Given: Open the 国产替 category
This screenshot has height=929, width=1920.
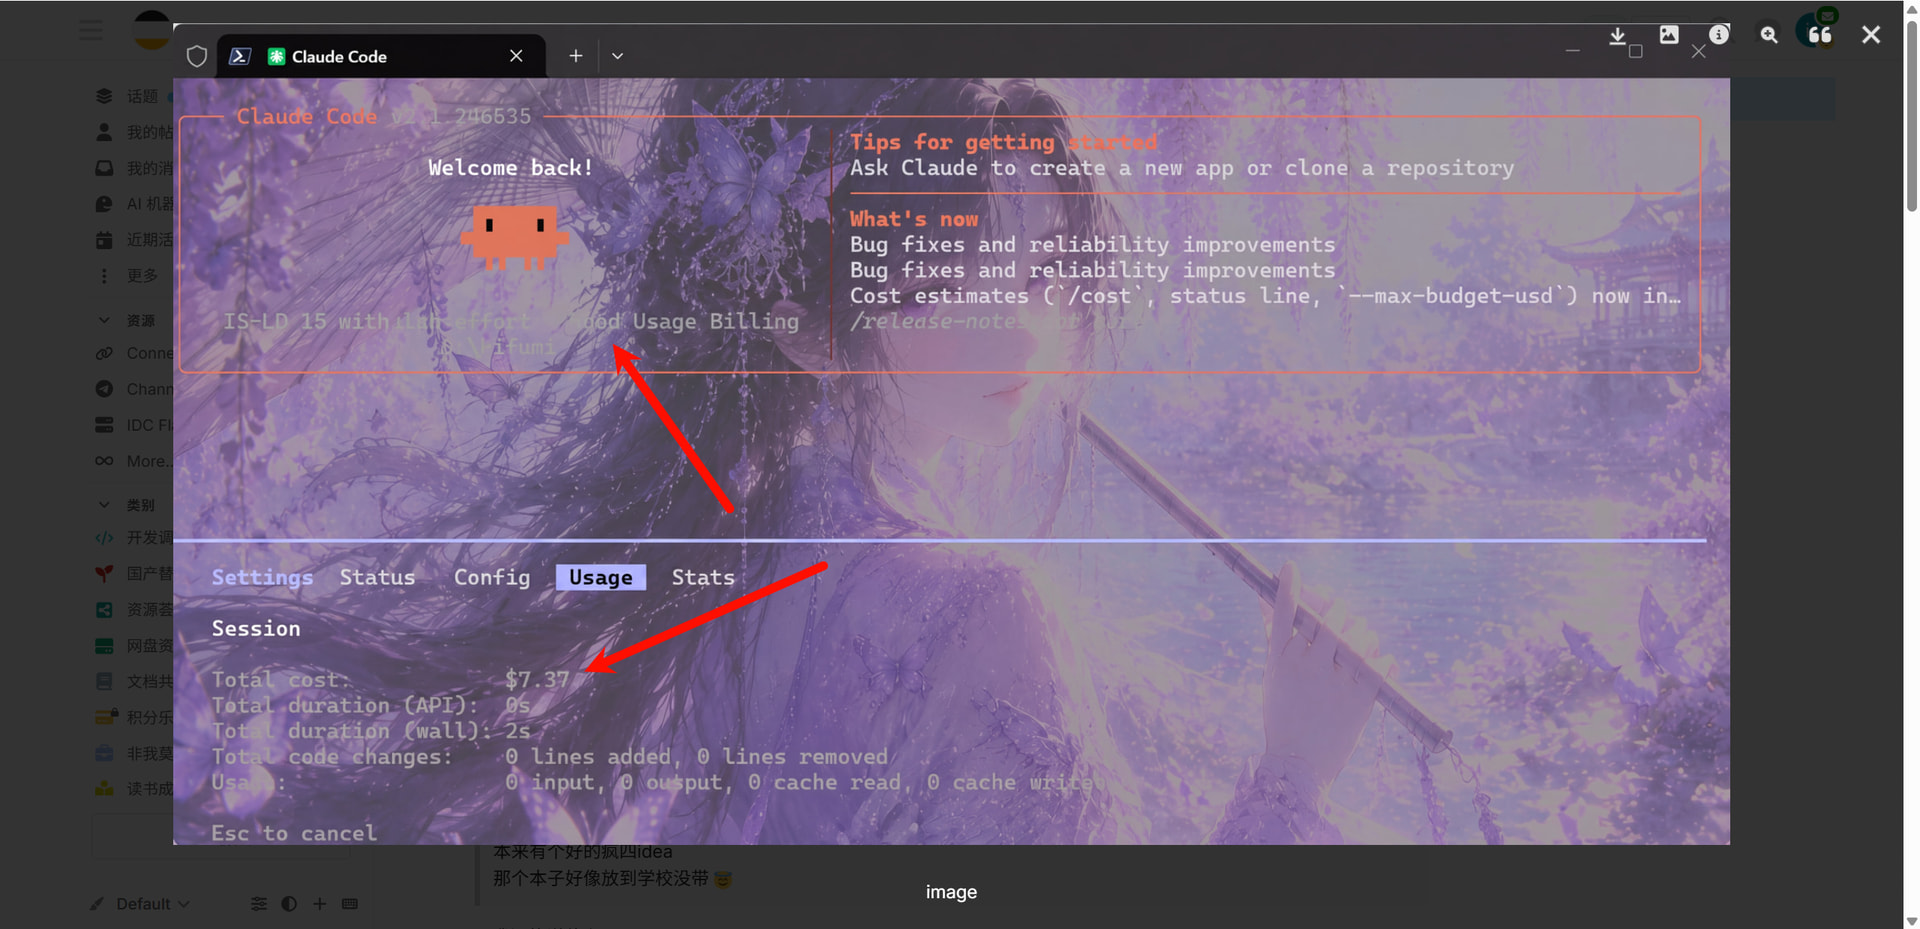Looking at the screenshot, I should [132, 573].
